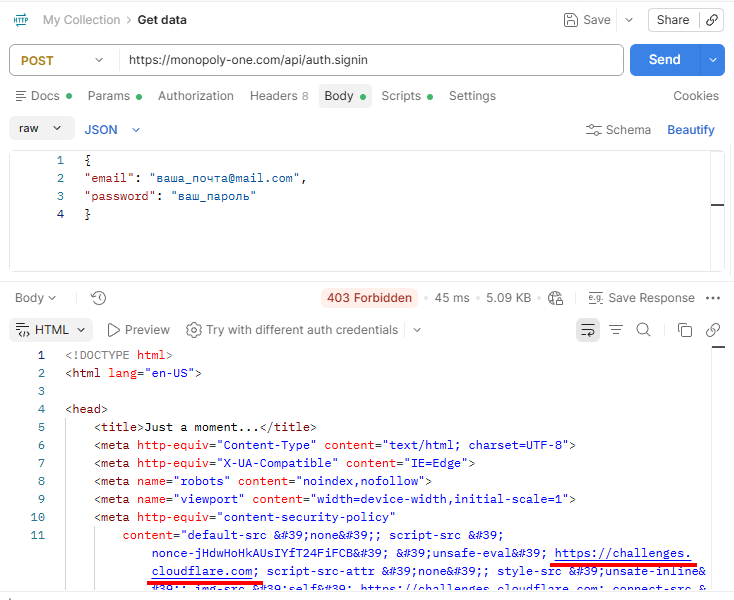Viewport: 734px width, 600px height.
Task: Open more response options ellipsis
Action: click(x=712, y=298)
